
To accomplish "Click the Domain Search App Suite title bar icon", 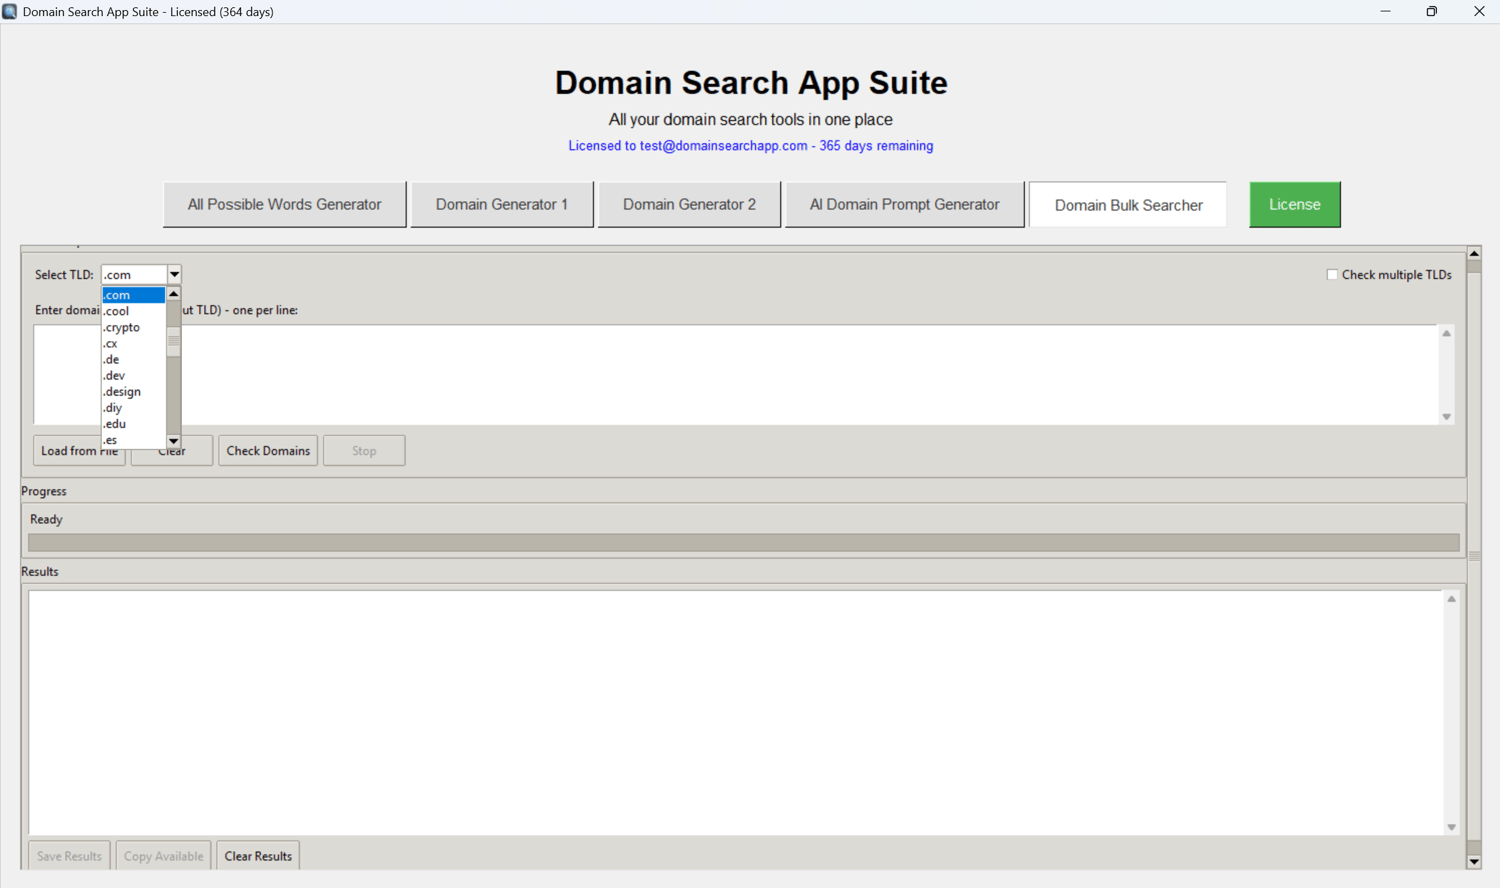I will pos(10,11).
